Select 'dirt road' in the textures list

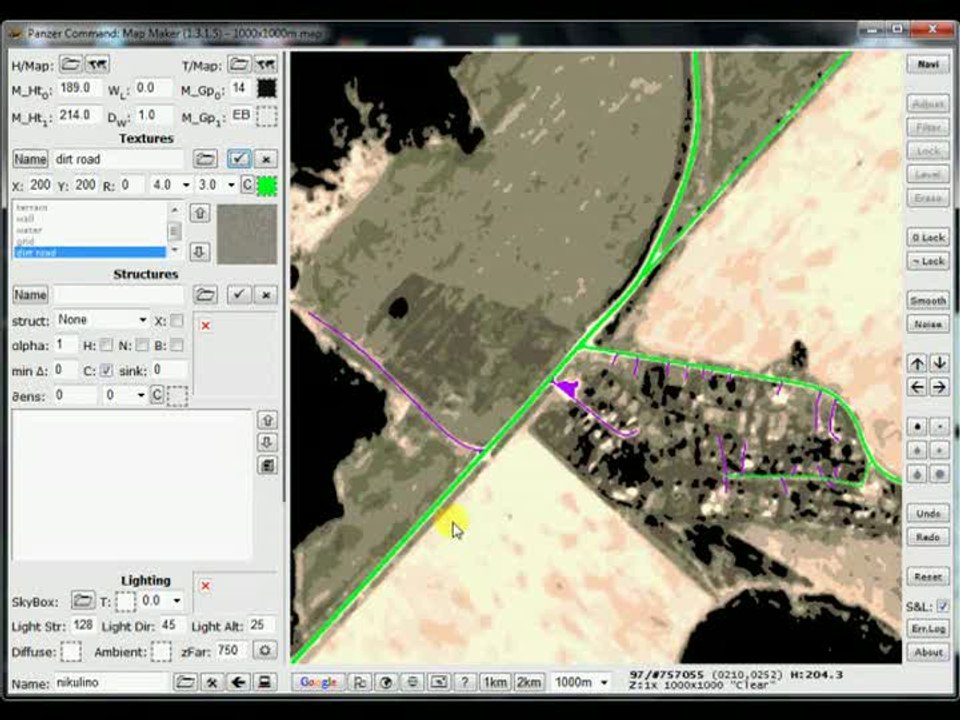click(x=89, y=252)
